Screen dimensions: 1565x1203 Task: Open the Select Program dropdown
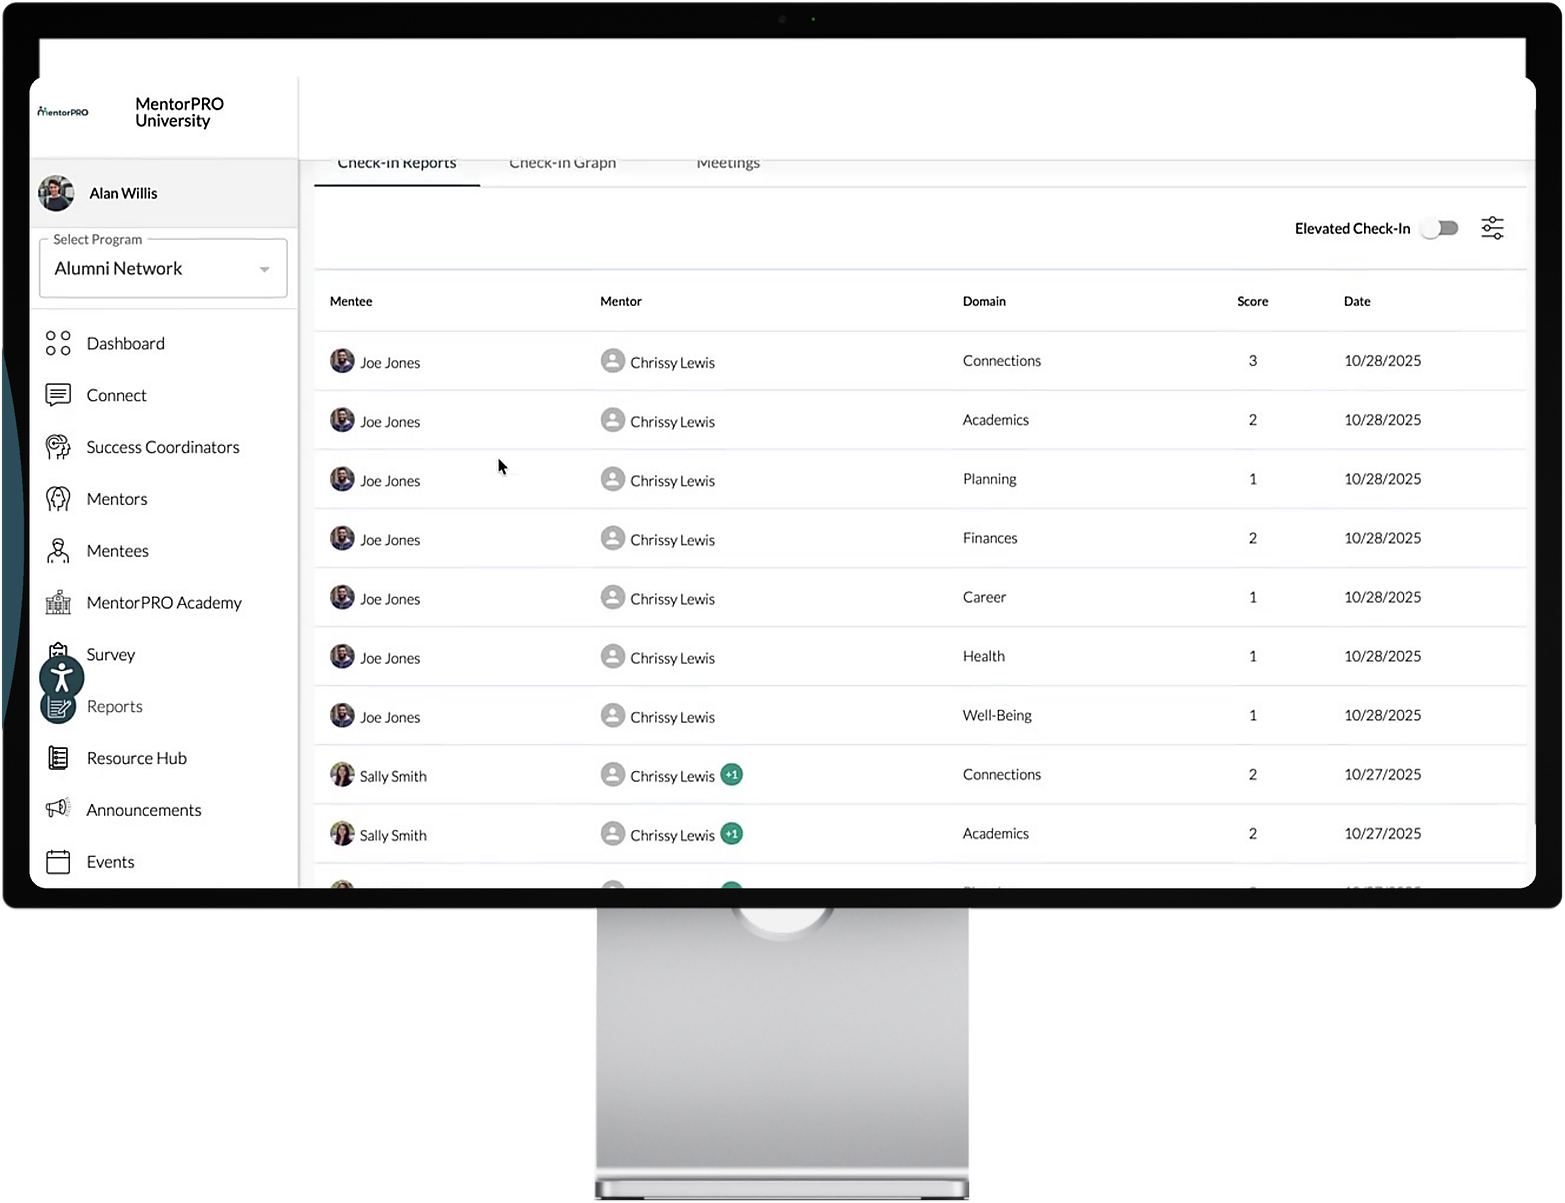(x=163, y=268)
